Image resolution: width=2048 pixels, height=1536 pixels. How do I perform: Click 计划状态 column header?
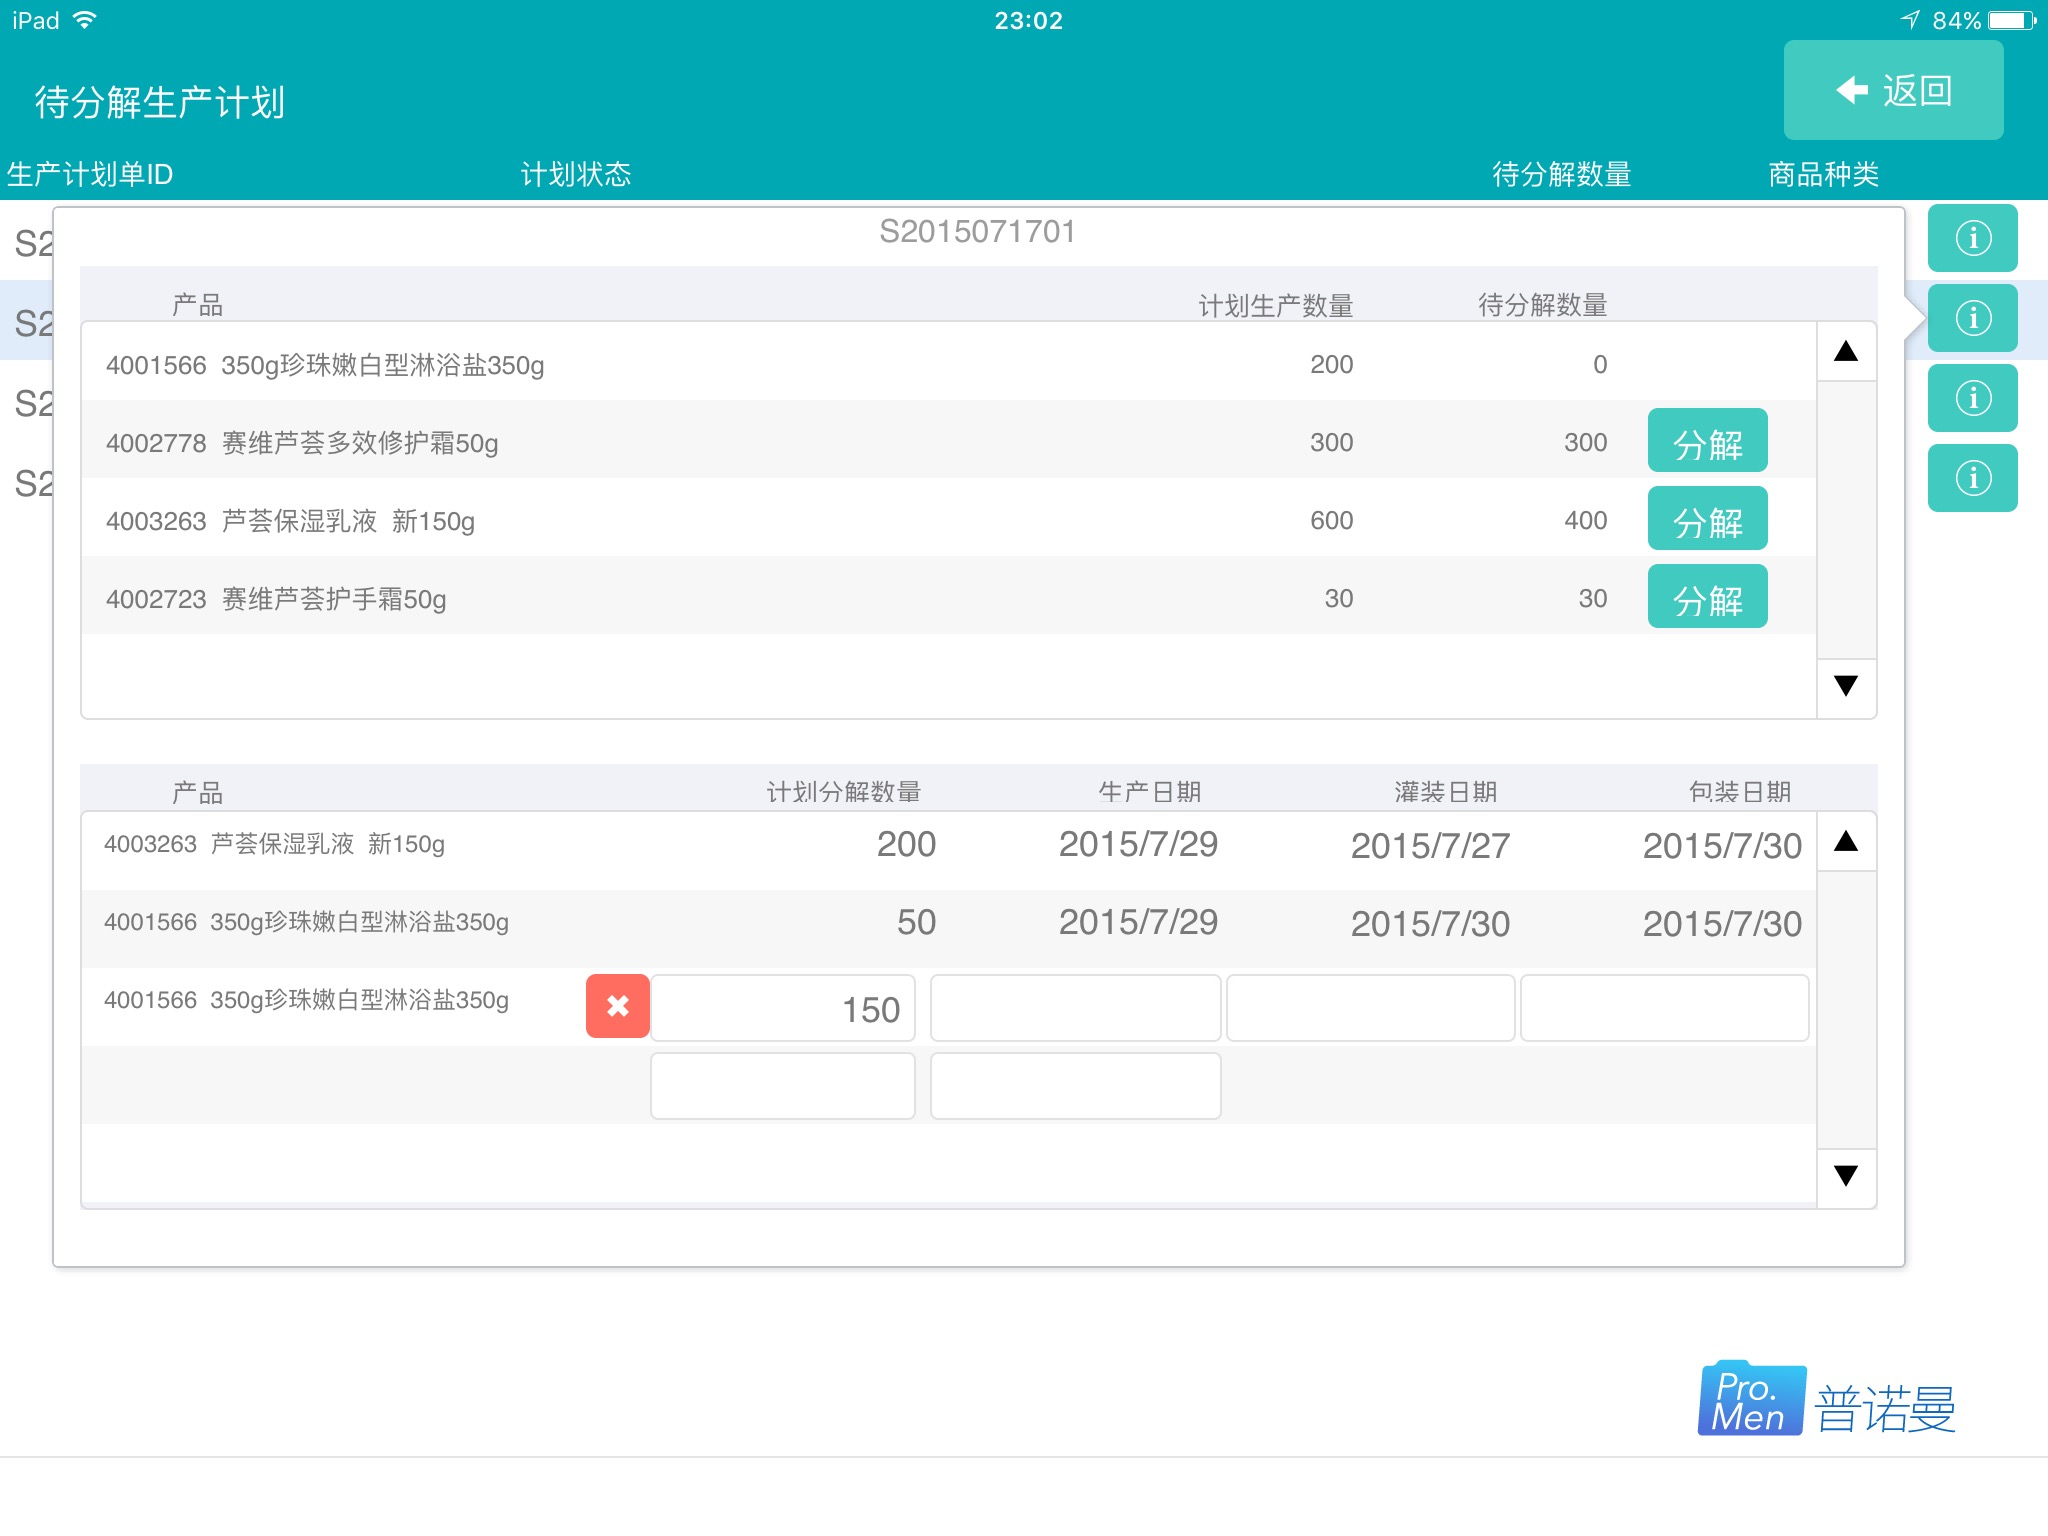click(576, 174)
